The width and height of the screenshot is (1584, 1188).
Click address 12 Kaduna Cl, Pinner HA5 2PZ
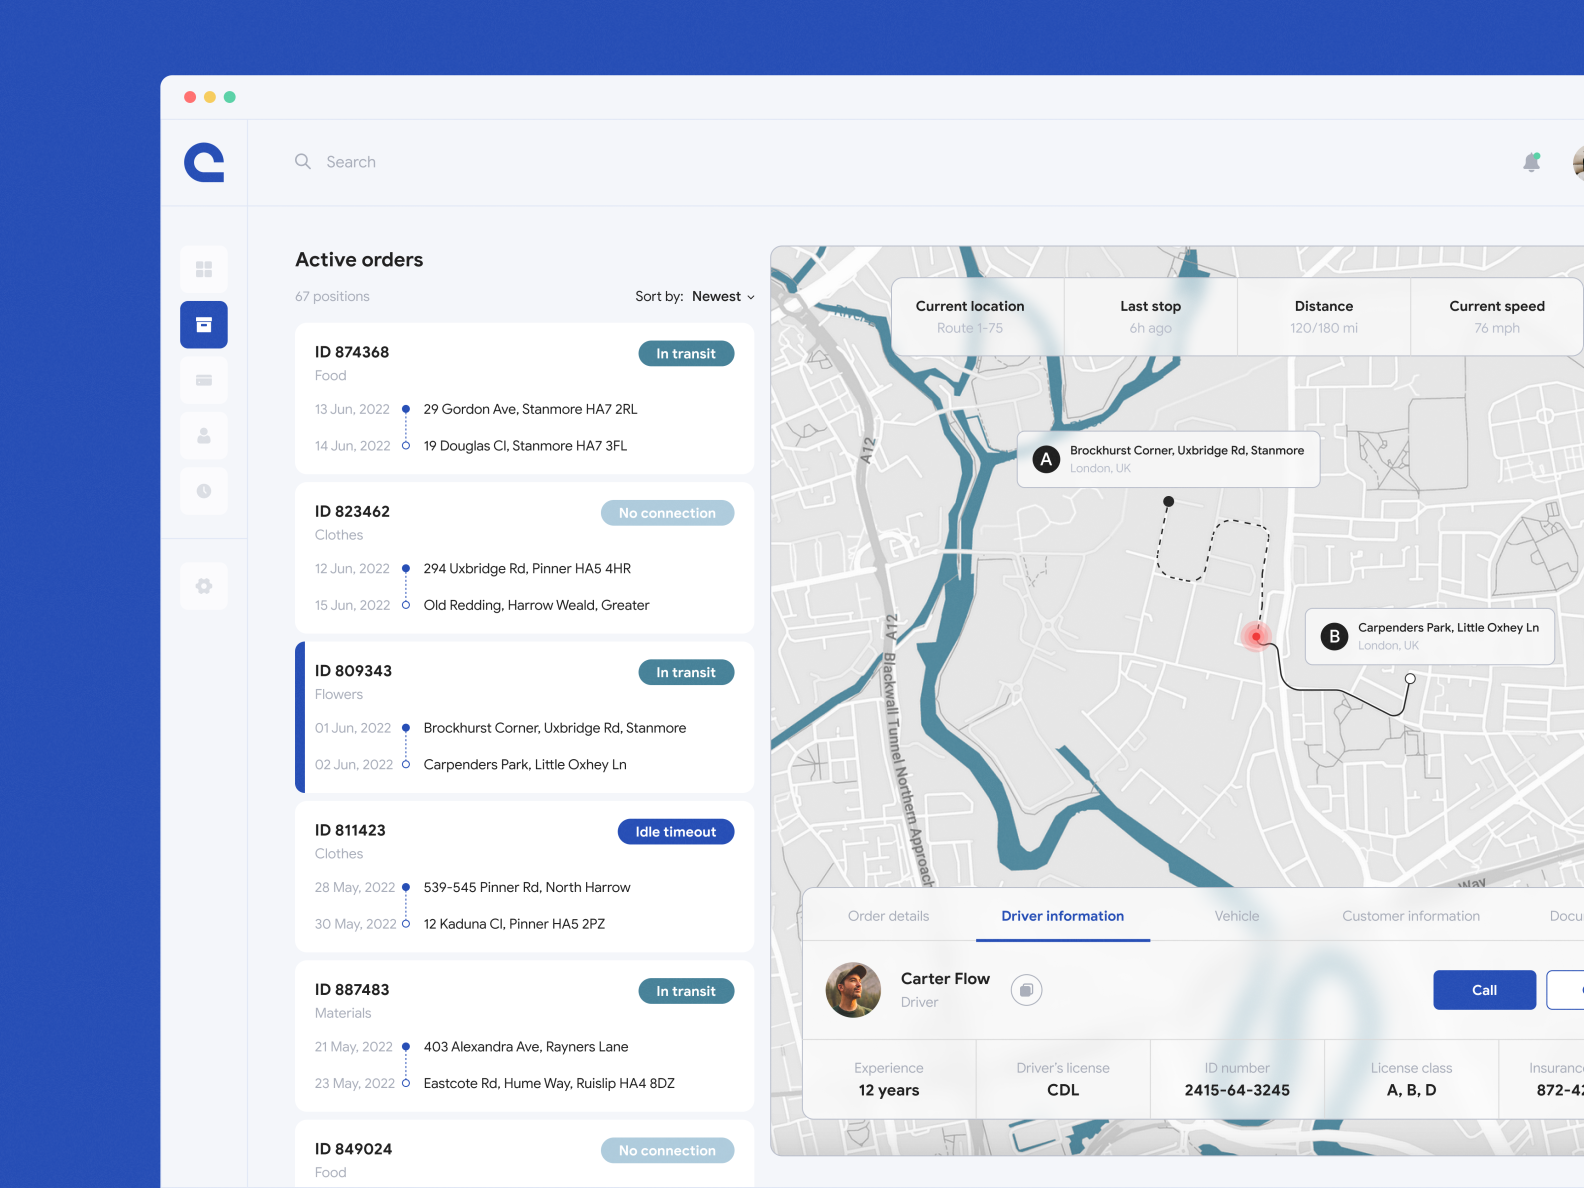514,924
